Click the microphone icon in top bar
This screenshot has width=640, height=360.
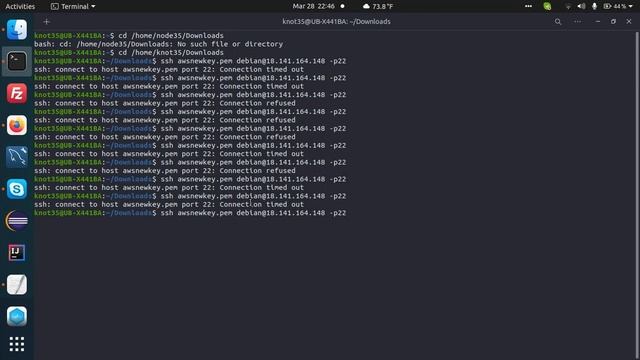pyautogui.click(x=594, y=6)
